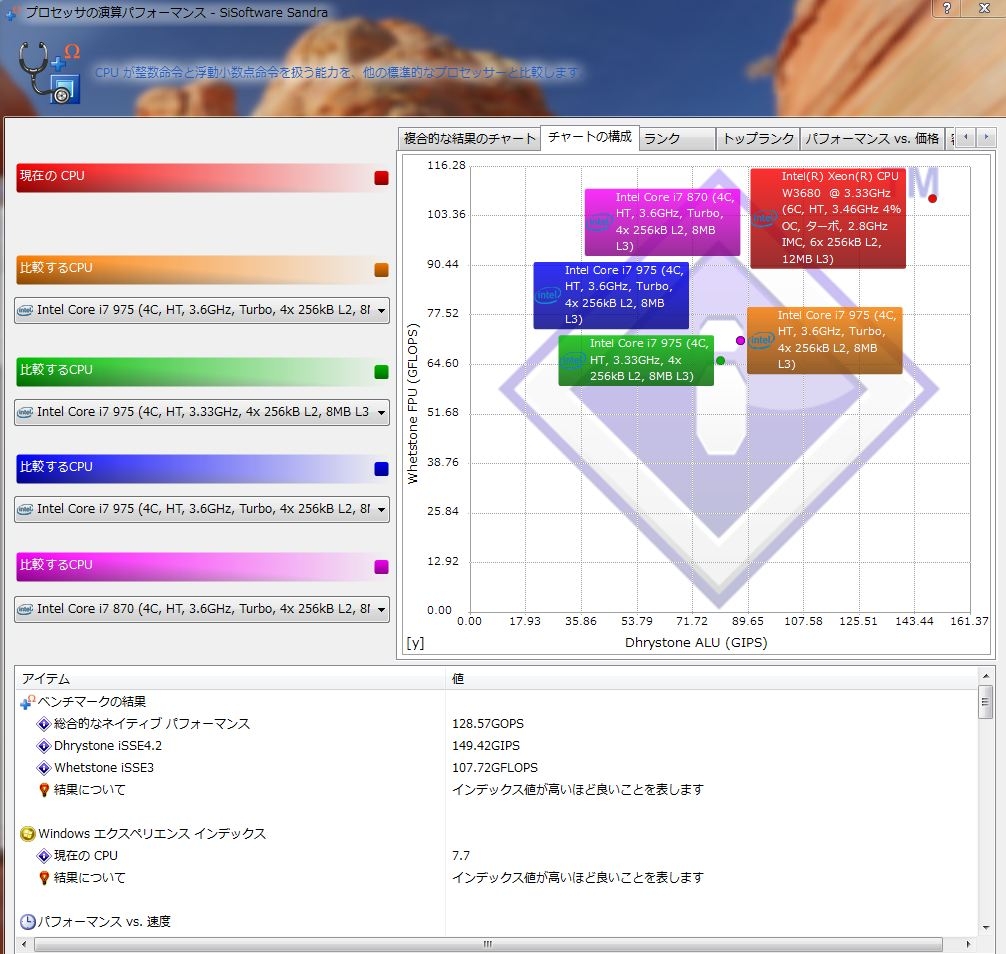Click the stethoscope module icon in header

point(49,72)
